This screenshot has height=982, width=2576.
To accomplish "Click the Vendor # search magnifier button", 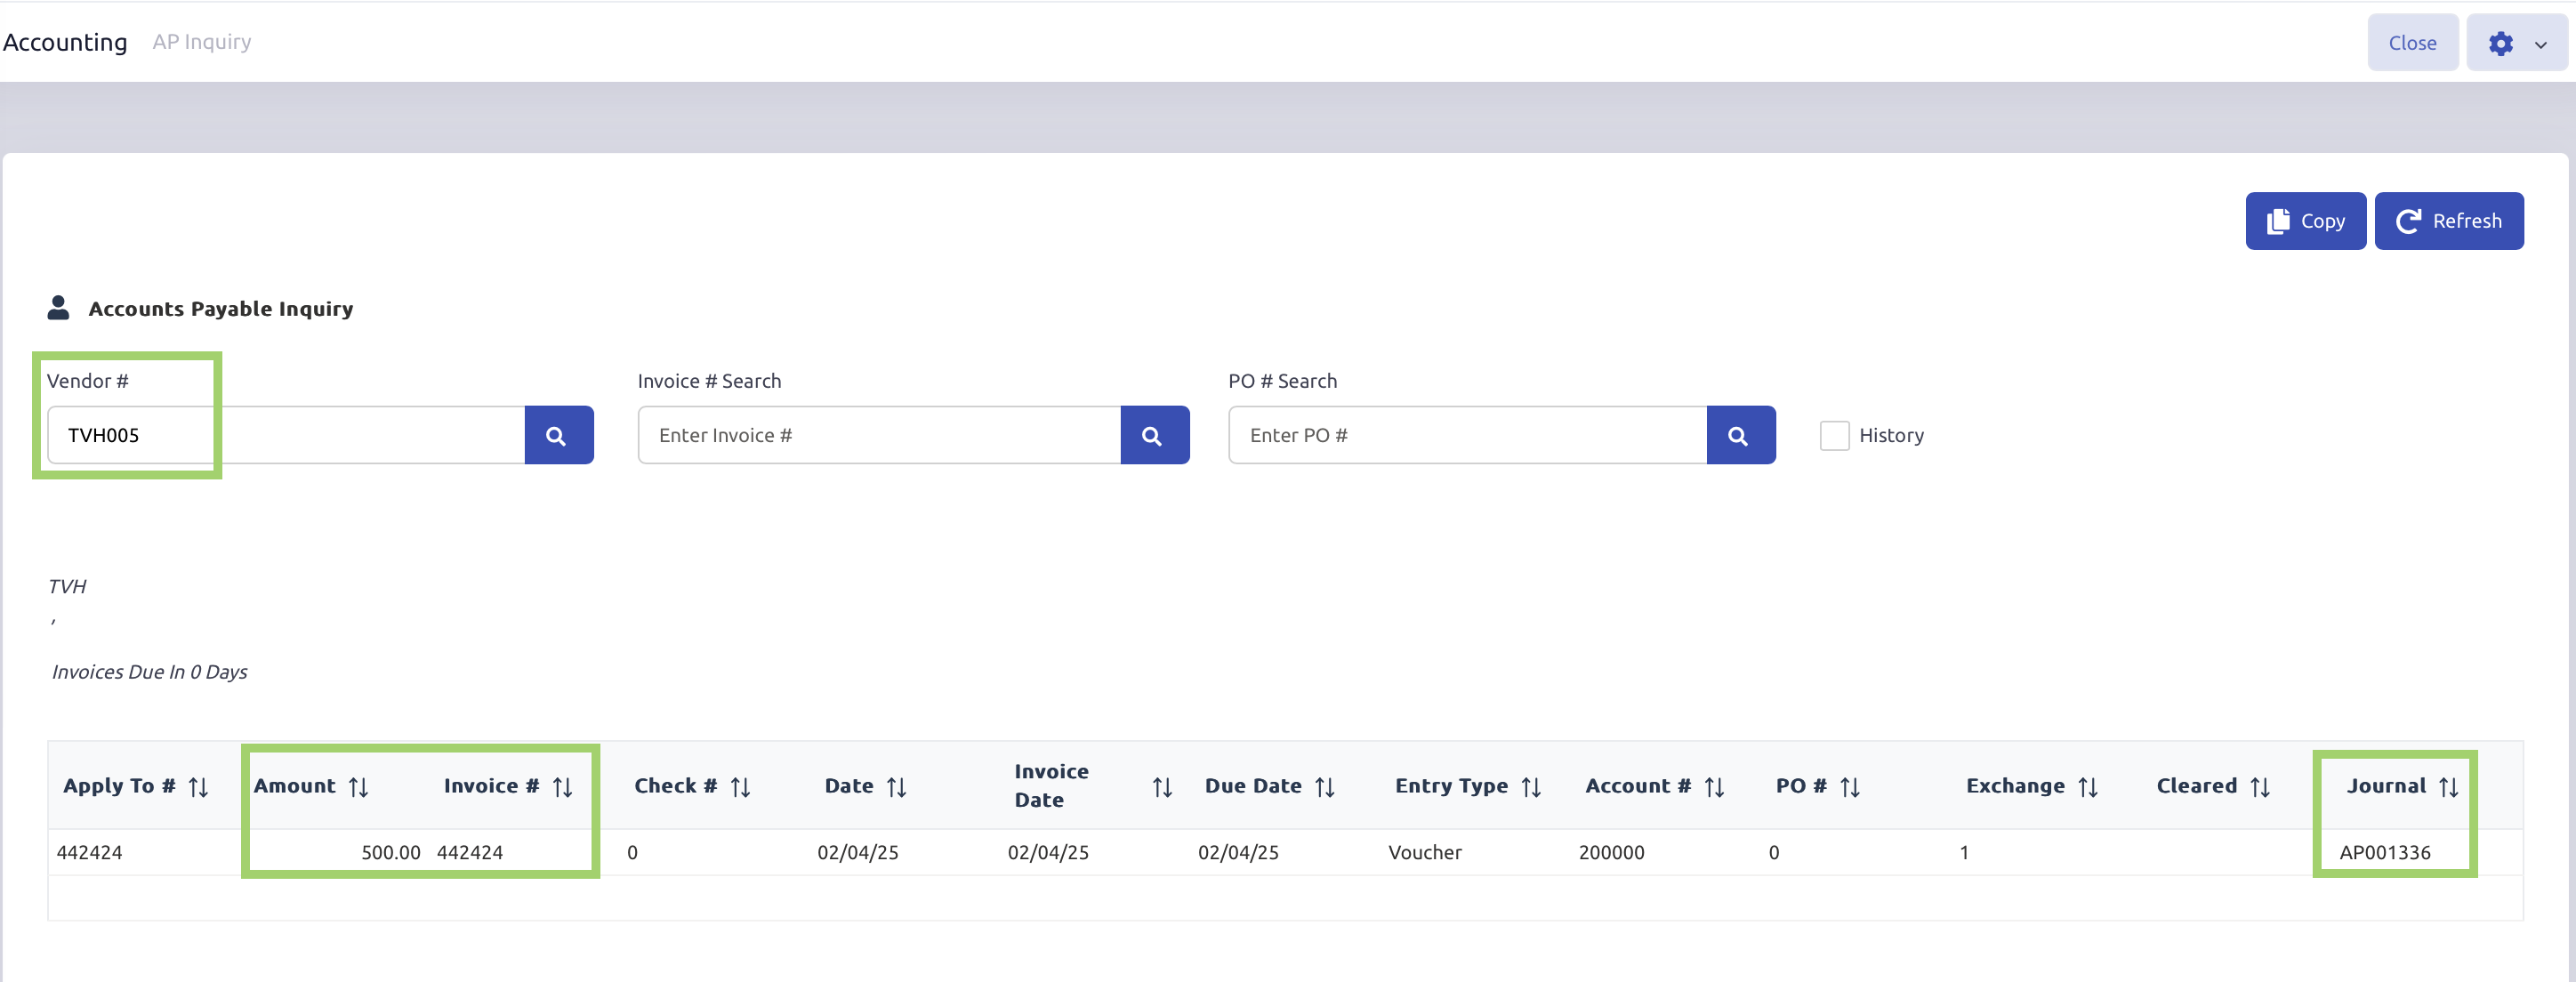I will point(558,436).
